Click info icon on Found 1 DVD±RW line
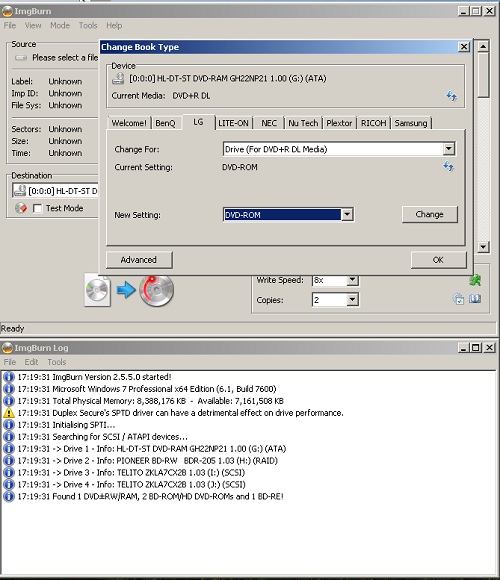This screenshot has width=500, height=580. tap(9, 496)
